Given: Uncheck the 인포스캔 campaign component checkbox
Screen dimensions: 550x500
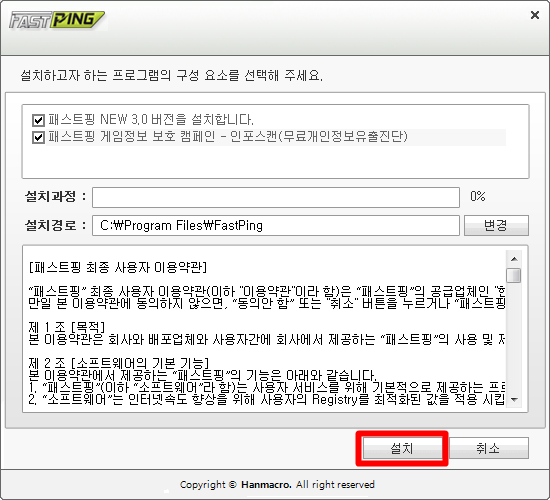Looking at the screenshot, I should click(38, 137).
